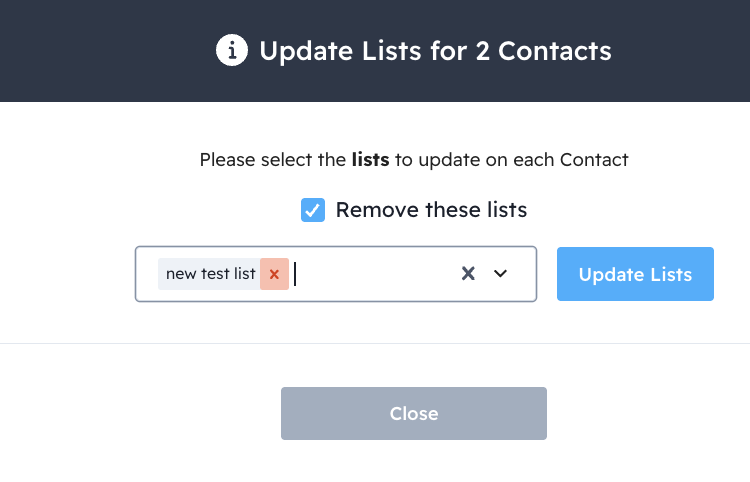Click the horizontal divider above Close
750x482 pixels.
[375, 343]
